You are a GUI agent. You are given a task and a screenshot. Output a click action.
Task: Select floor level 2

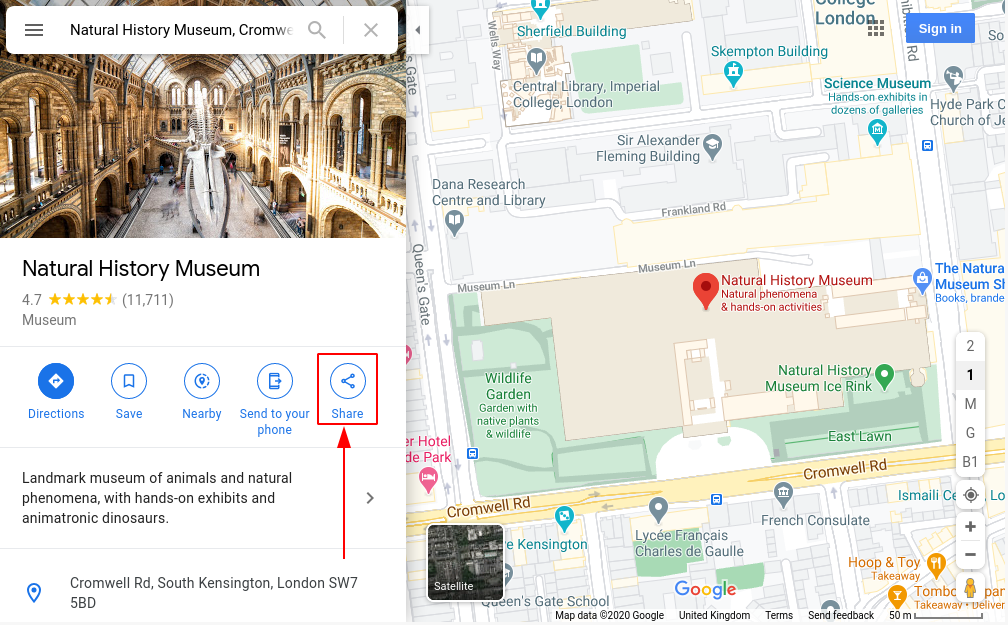point(970,346)
